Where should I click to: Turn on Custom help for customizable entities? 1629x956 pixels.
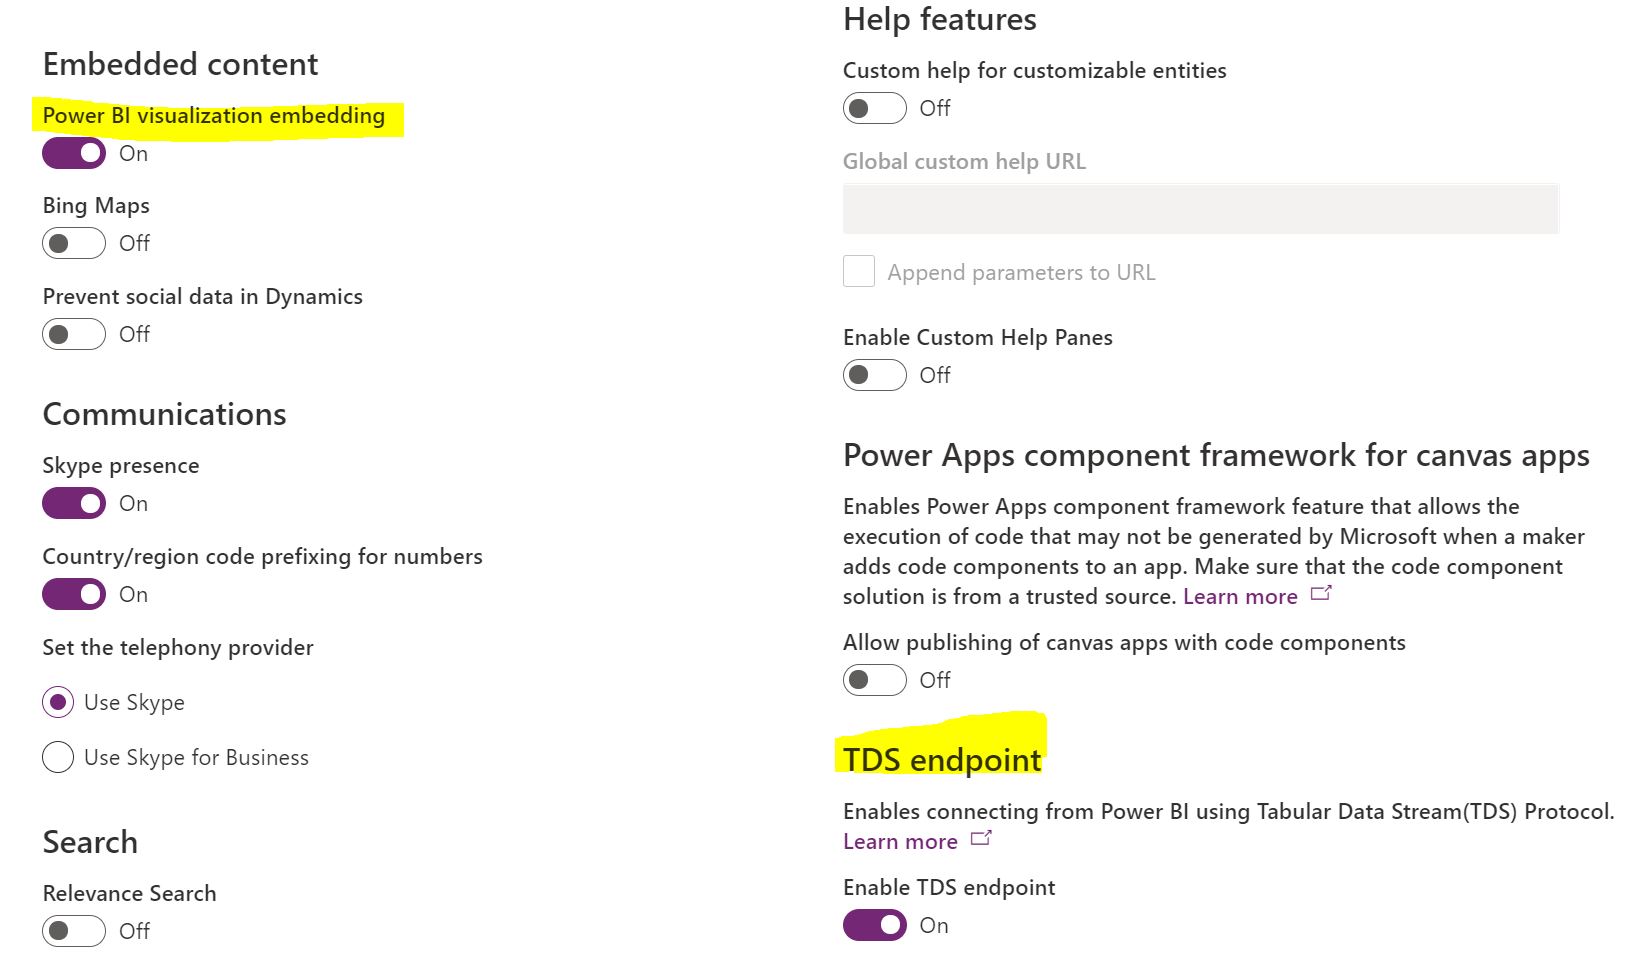[875, 108]
